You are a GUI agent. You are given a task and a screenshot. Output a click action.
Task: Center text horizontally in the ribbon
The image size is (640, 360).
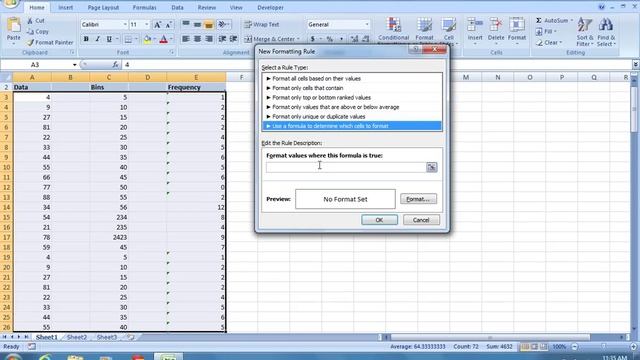click(x=197, y=39)
